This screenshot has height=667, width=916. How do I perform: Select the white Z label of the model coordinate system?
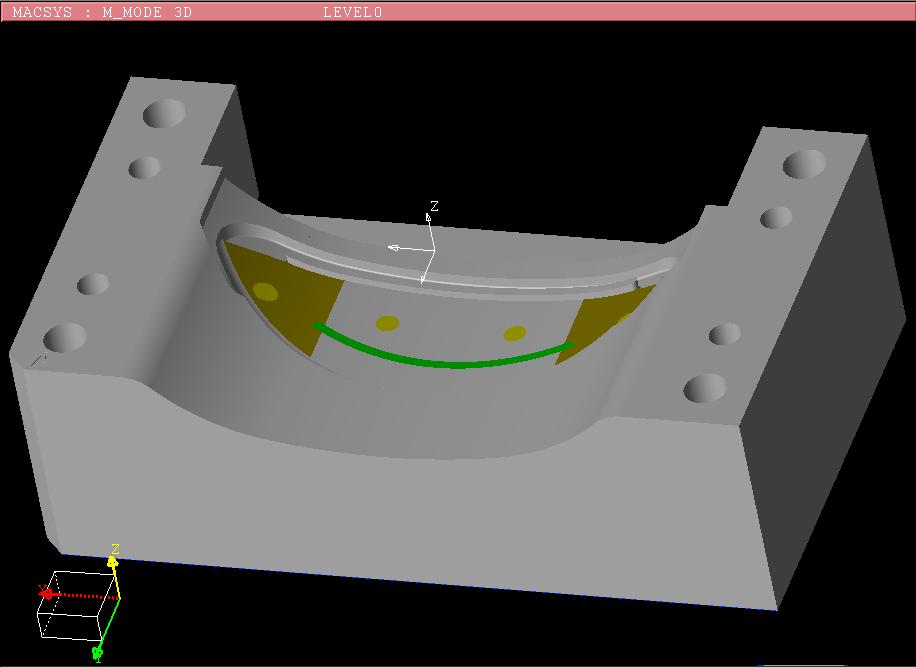tap(434, 206)
